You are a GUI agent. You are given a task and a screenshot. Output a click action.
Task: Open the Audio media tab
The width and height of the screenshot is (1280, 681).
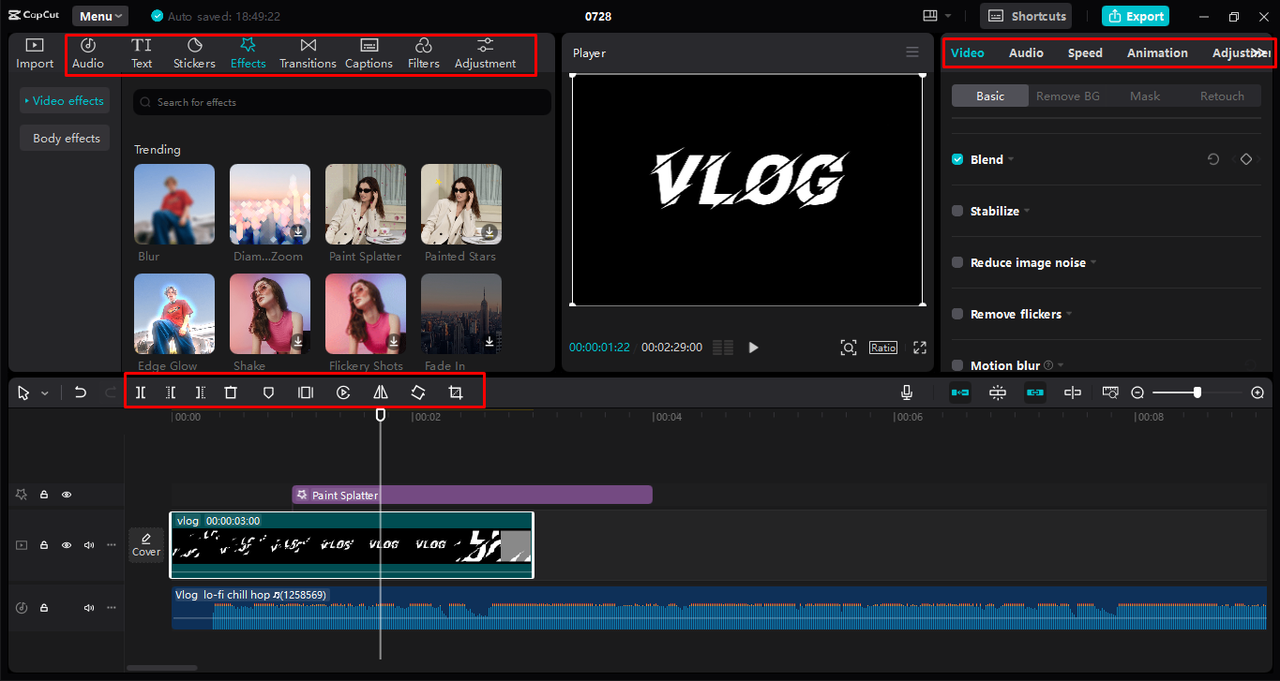[x=88, y=53]
